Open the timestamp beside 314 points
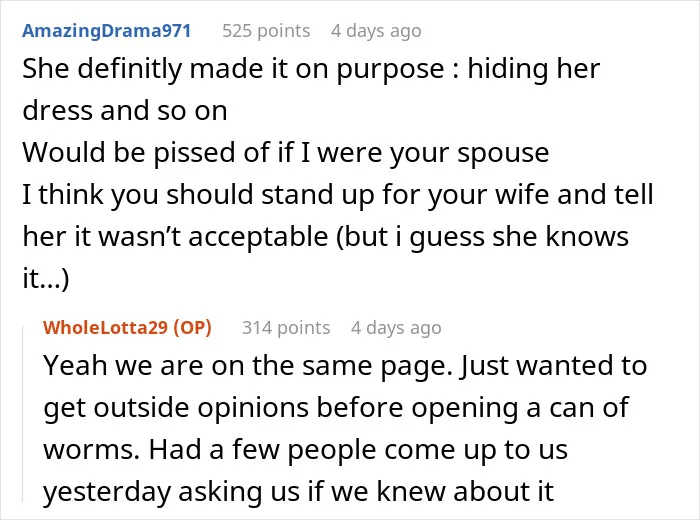The height and width of the screenshot is (520, 700). click(x=396, y=328)
